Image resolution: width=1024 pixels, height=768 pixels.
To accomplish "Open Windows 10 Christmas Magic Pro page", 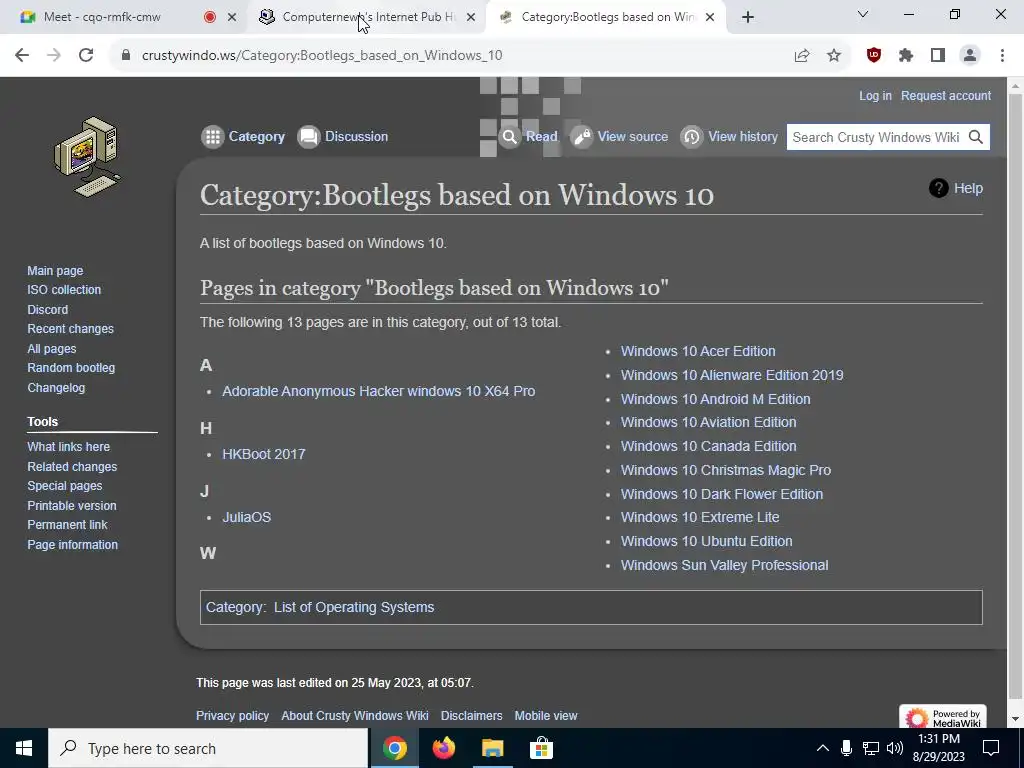I will point(726,470).
